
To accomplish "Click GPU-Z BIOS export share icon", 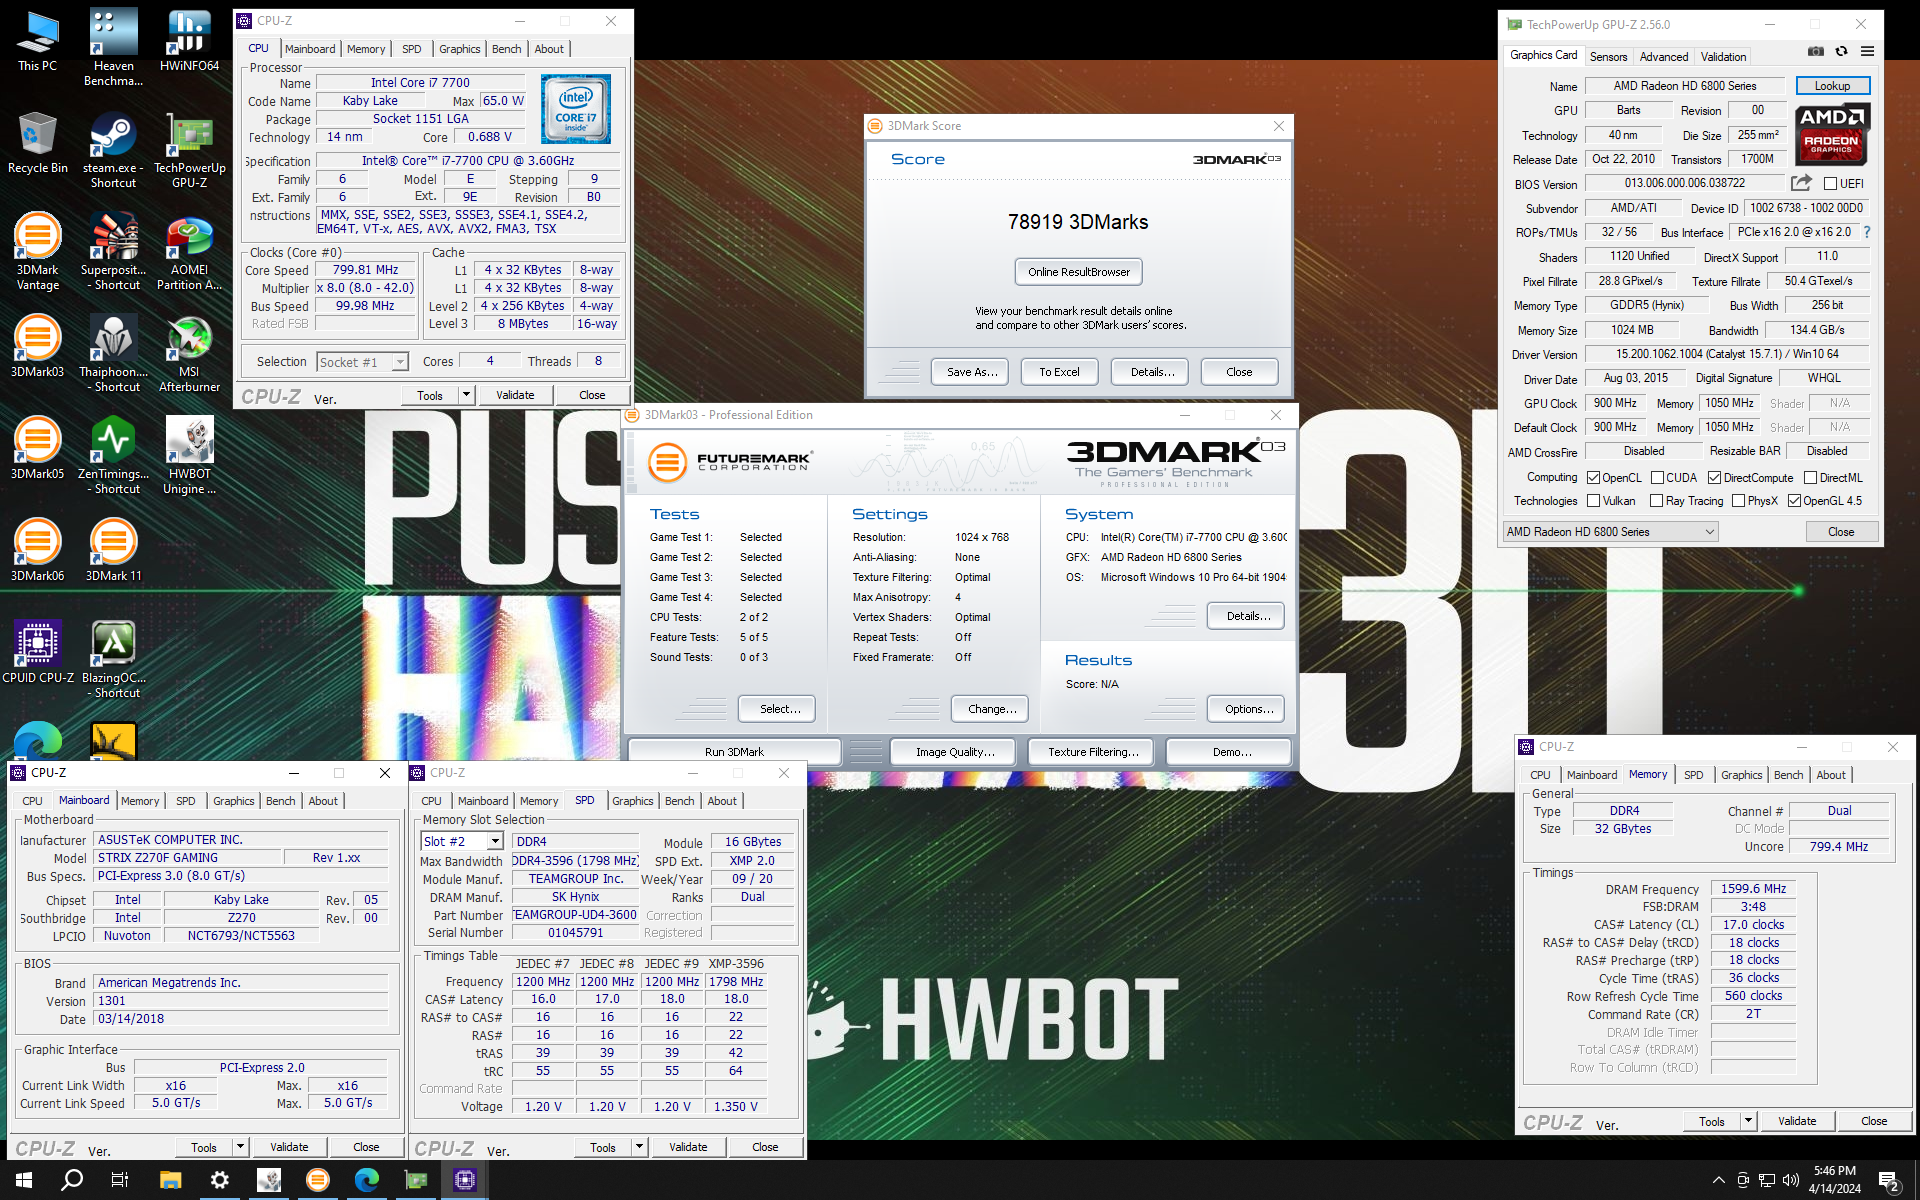I will pyautogui.click(x=1801, y=183).
